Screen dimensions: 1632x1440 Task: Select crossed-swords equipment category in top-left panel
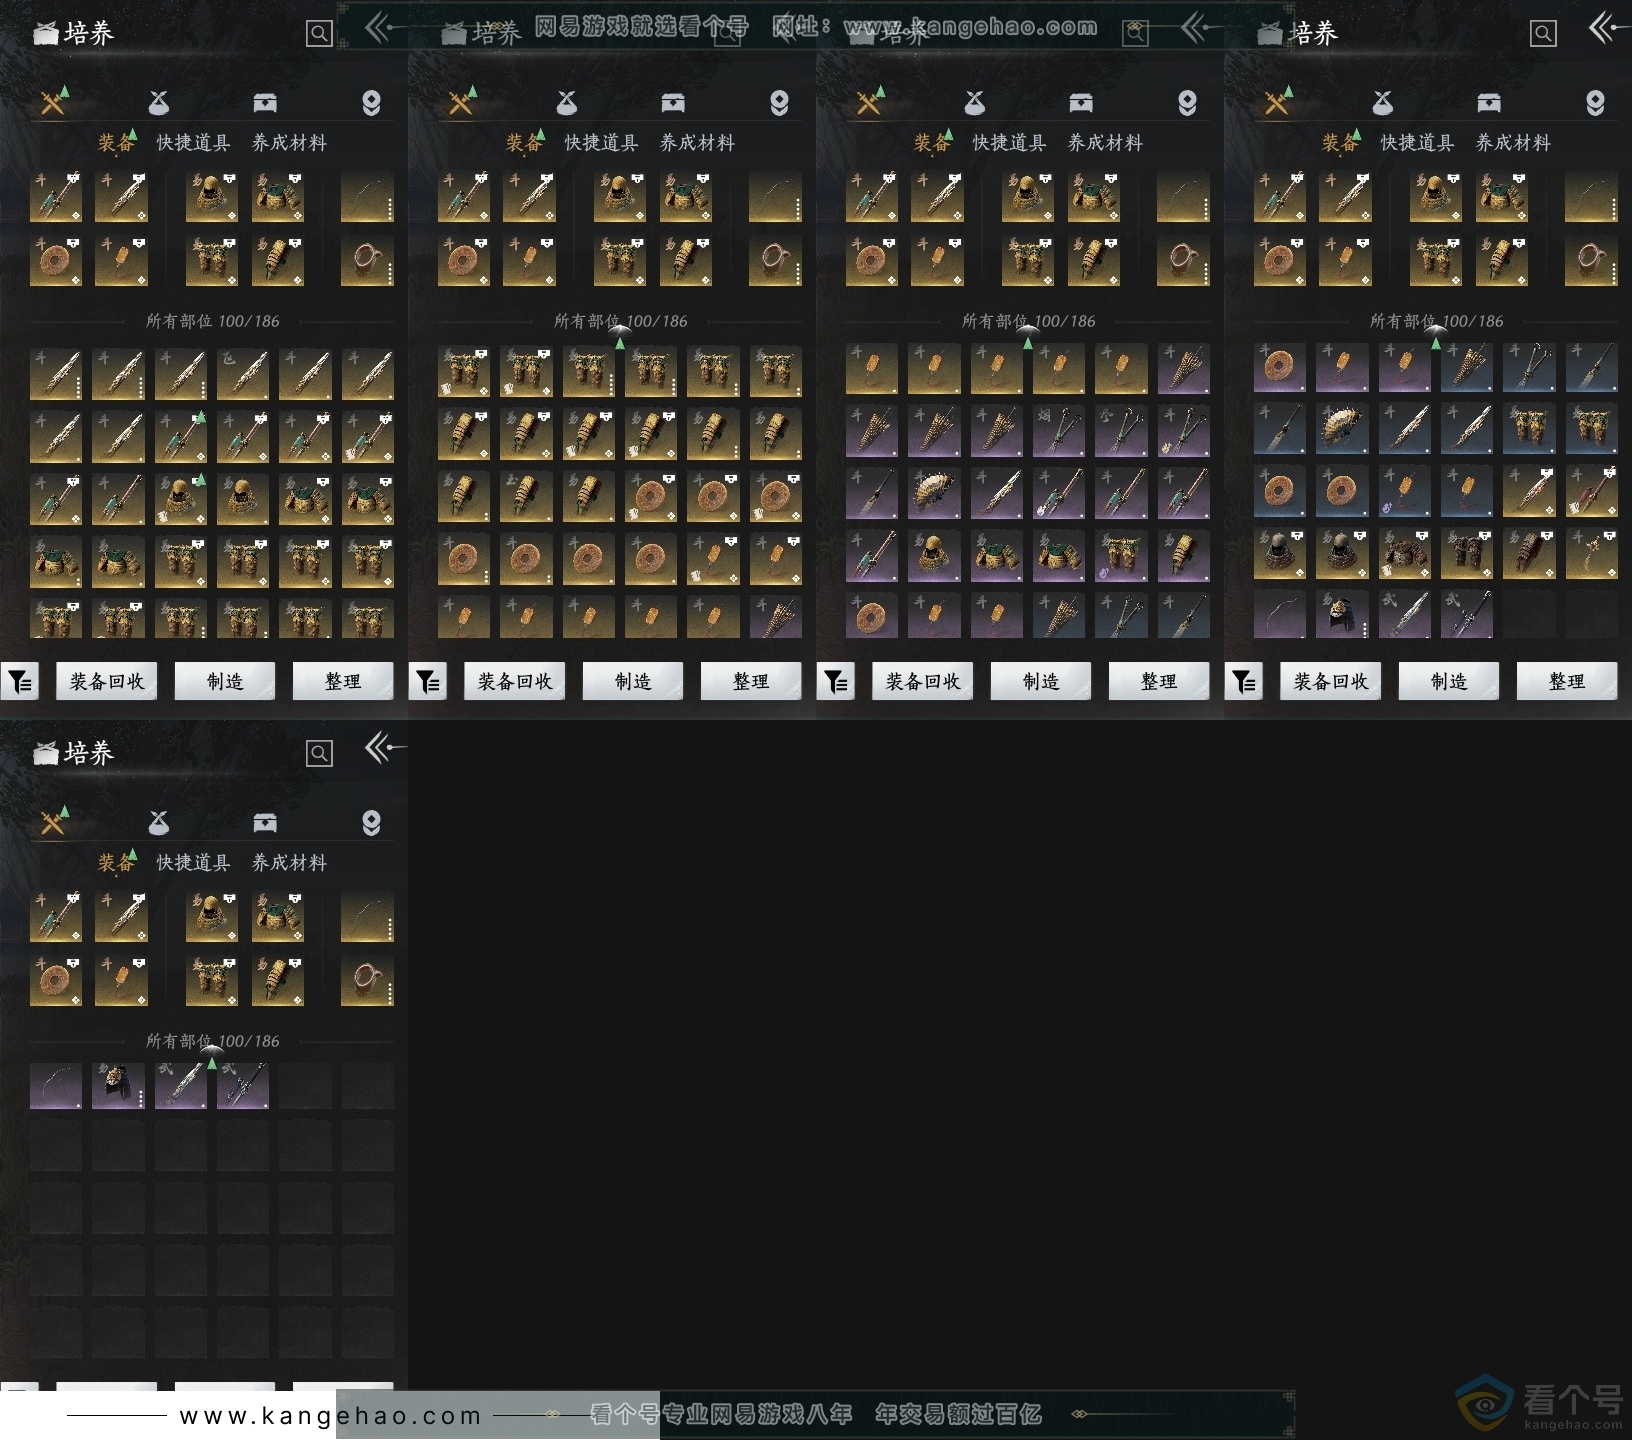tap(54, 101)
